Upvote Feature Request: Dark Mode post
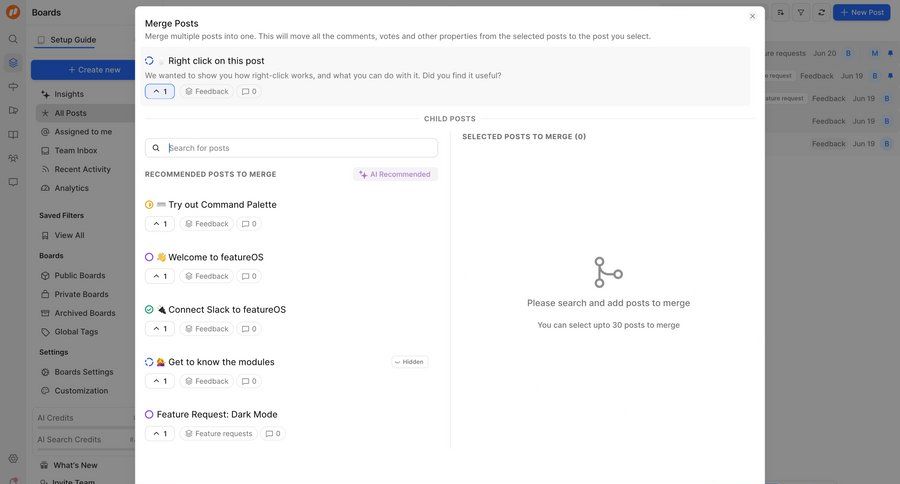 tap(160, 433)
